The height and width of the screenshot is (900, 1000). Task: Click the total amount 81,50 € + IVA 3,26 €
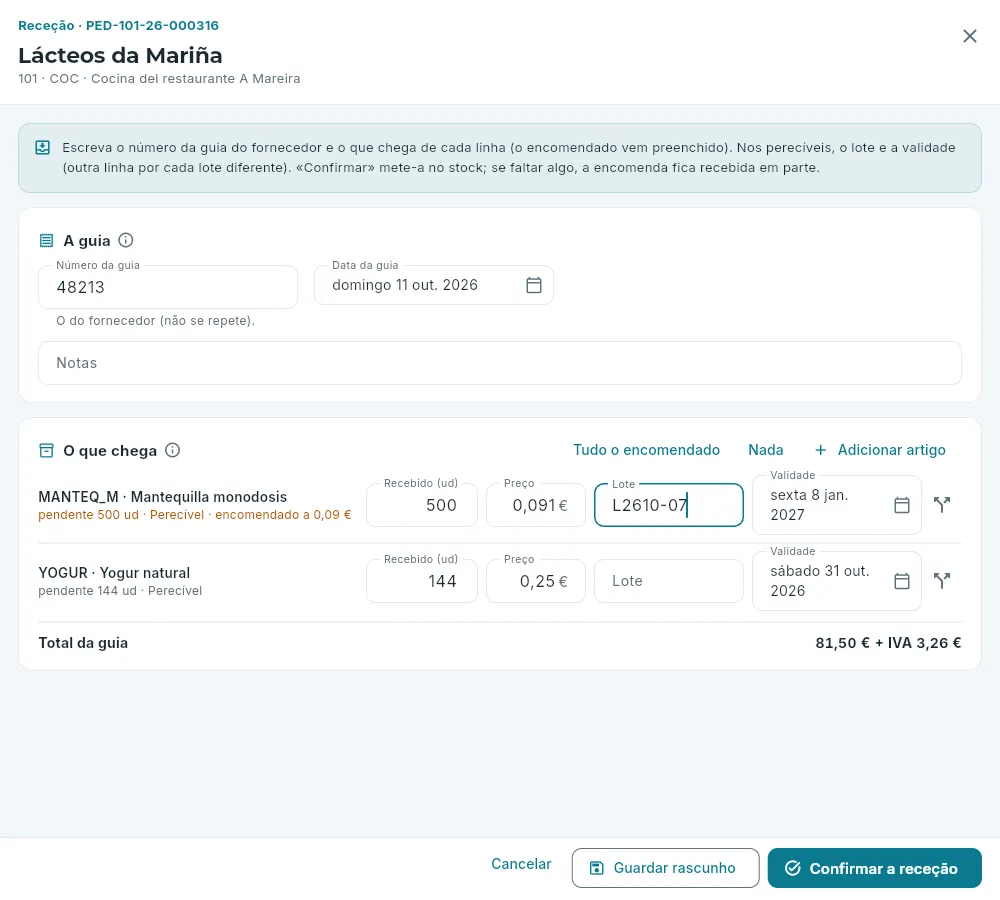pyautogui.click(x=888, y=643)
